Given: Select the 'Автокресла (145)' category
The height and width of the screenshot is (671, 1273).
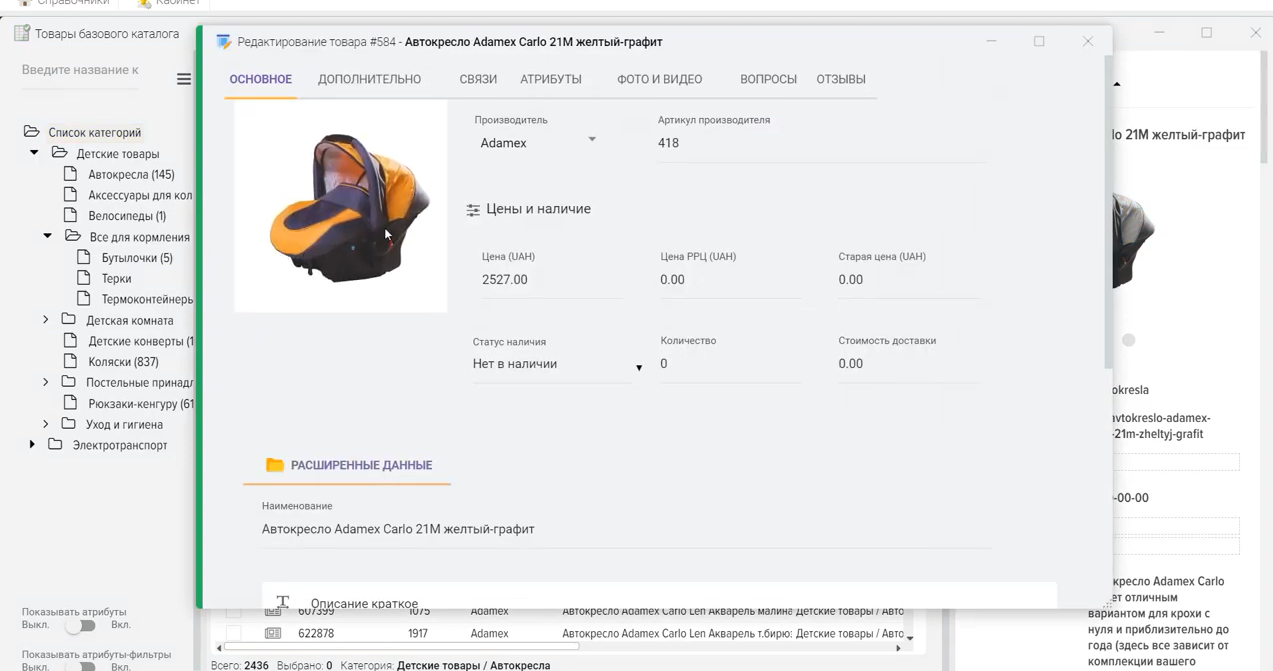Looking at the screenshot, I should (x=131, y=174).
